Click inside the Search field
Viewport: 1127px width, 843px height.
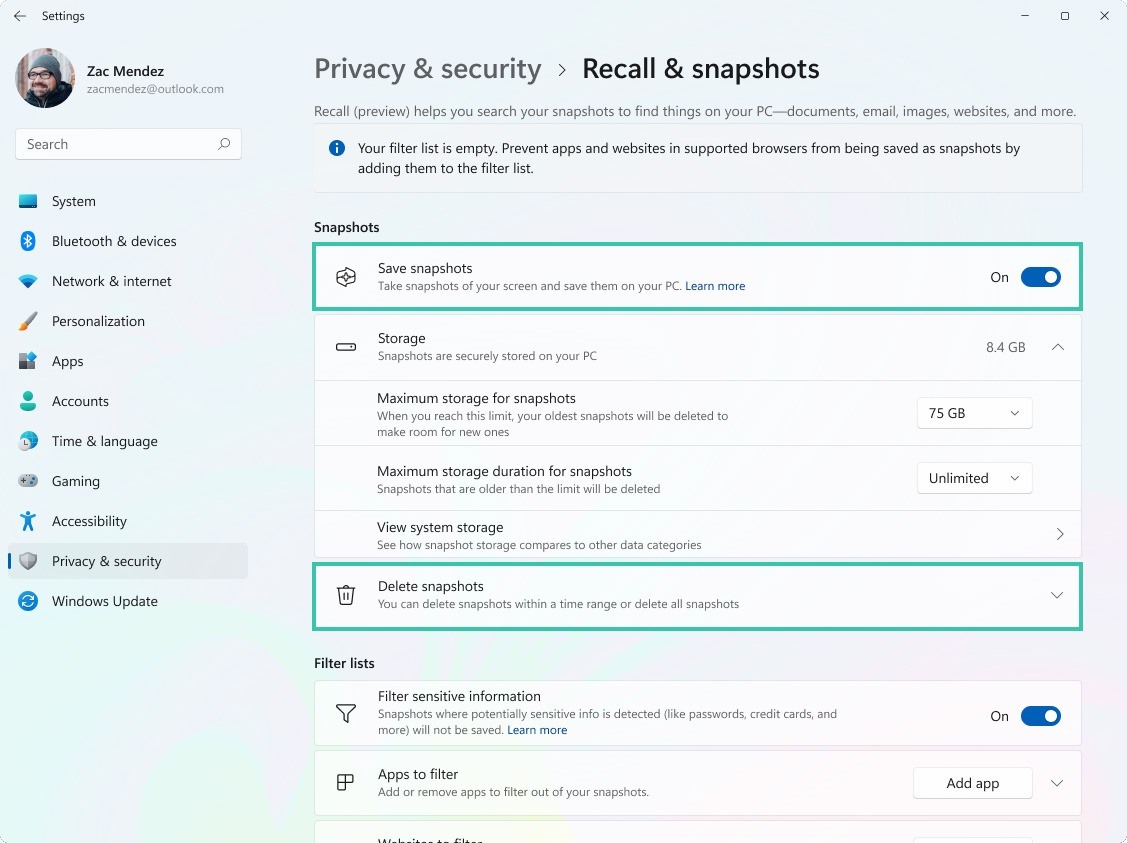pyautogui.click(x=128, y=144)
